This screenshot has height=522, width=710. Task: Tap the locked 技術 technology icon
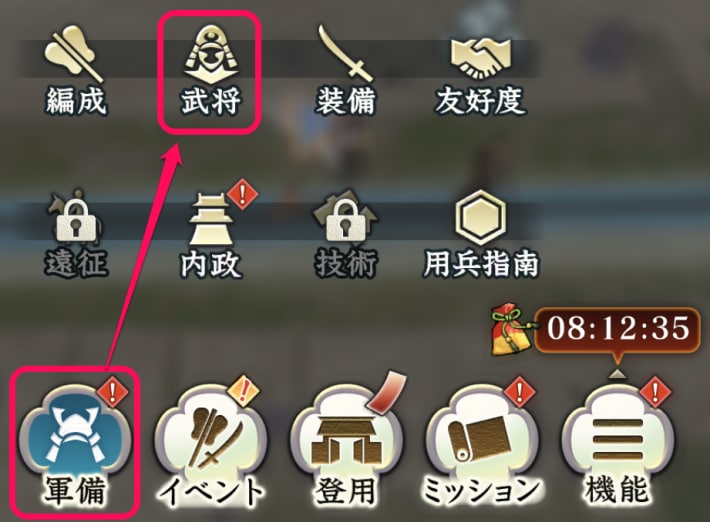tap(345, 233)
